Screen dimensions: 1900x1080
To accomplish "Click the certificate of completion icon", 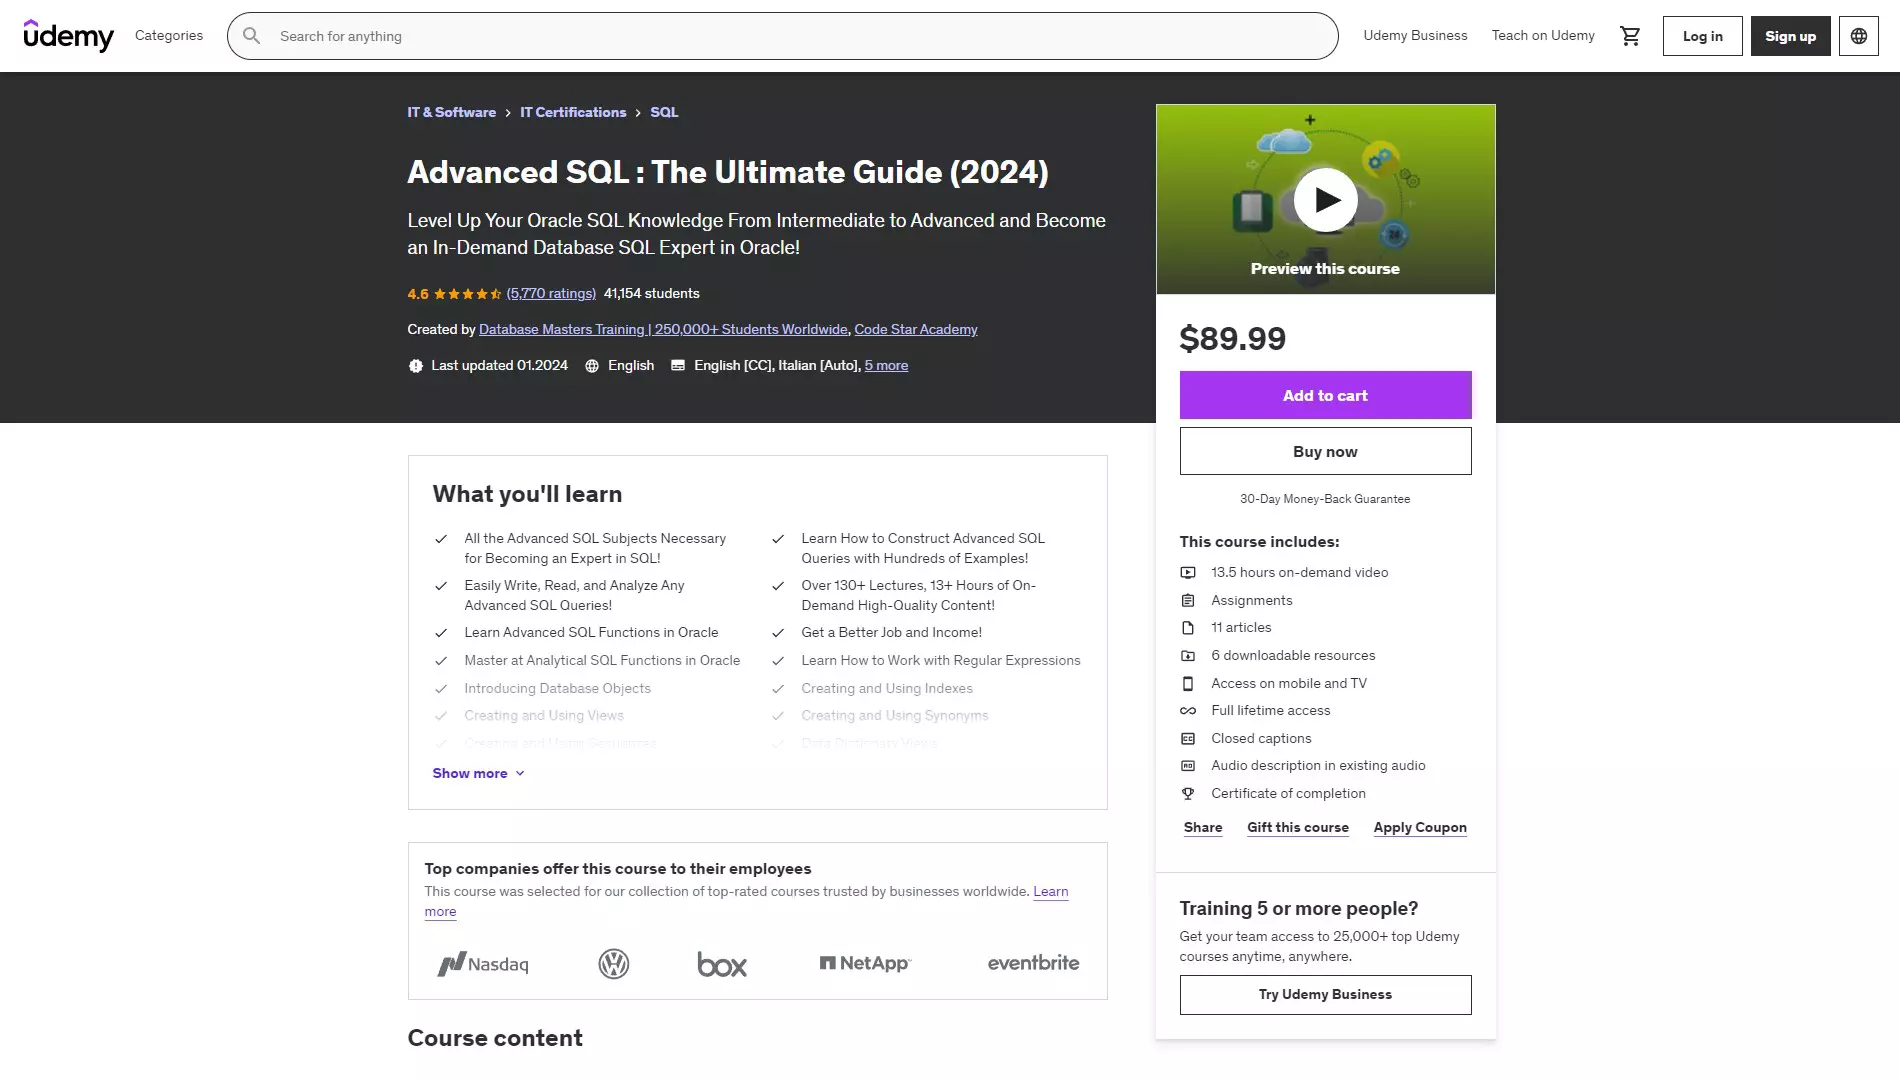I will 1188,793.
